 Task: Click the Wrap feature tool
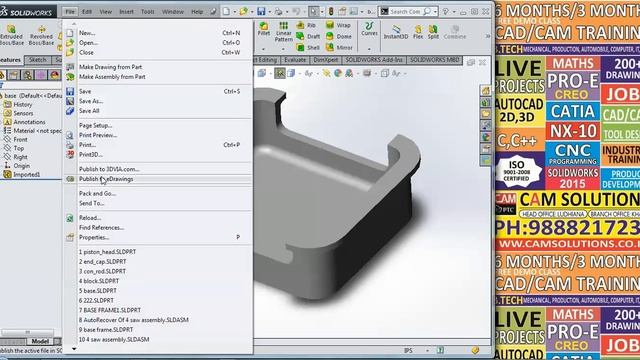339,25
